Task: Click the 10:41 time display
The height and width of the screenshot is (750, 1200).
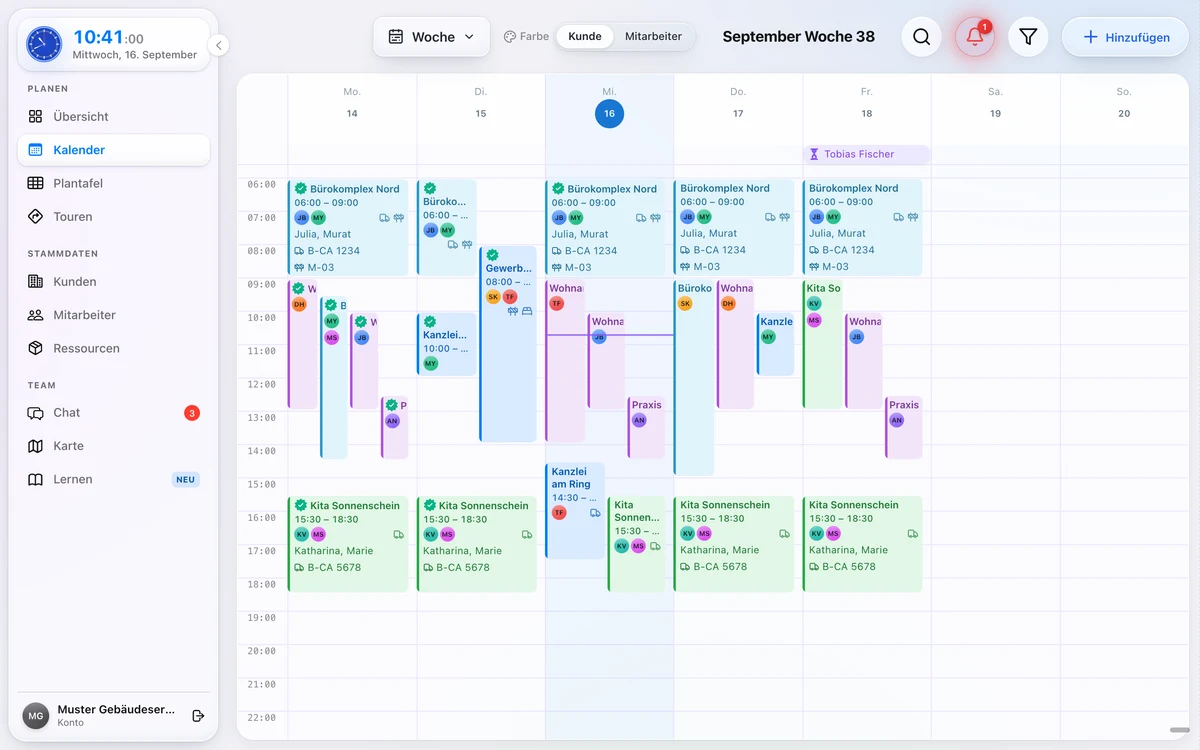Action: [108, 38]
